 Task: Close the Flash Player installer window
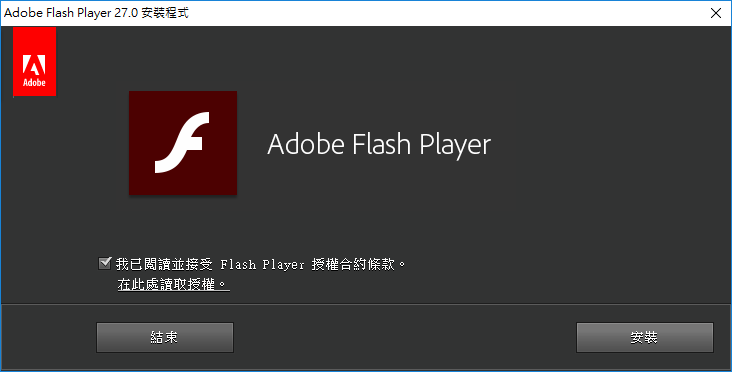click(x=716, y=13)
